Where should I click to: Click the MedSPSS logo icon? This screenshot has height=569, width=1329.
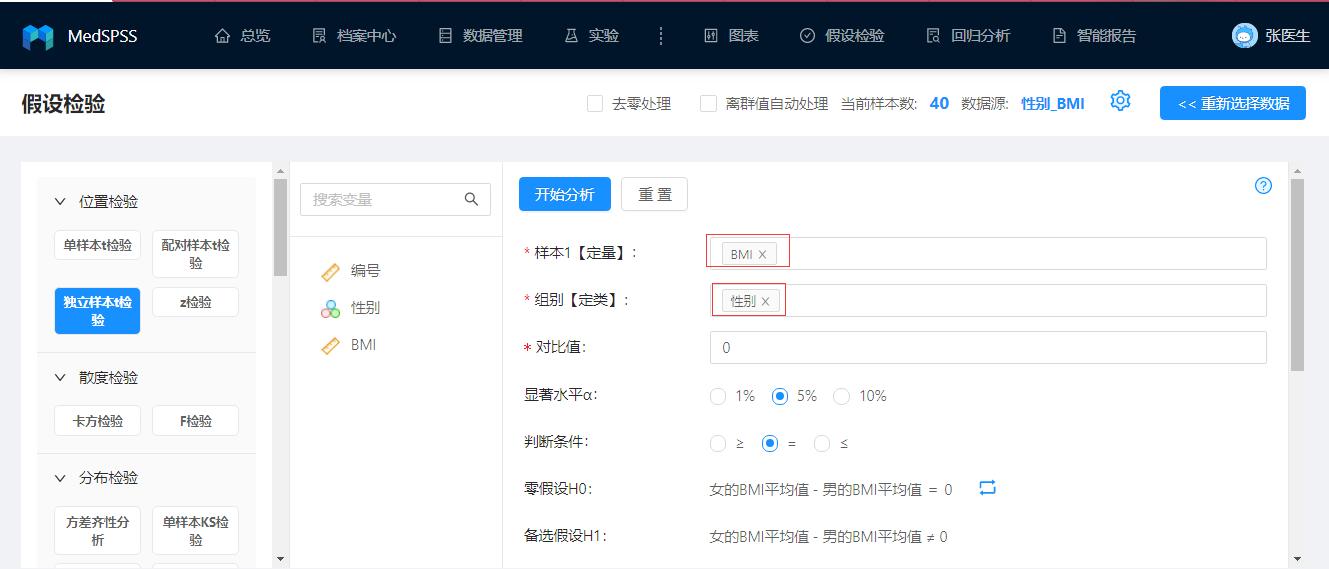[38, 37]
